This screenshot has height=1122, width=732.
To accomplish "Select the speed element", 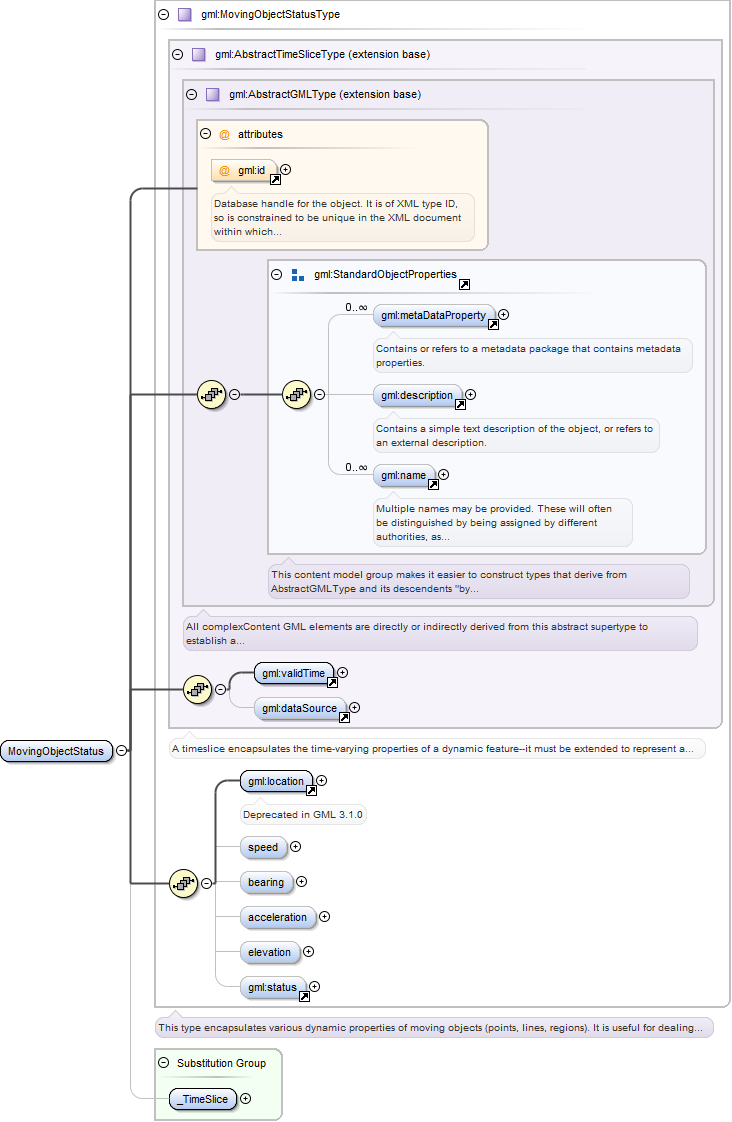I will (x=263, y=847).
